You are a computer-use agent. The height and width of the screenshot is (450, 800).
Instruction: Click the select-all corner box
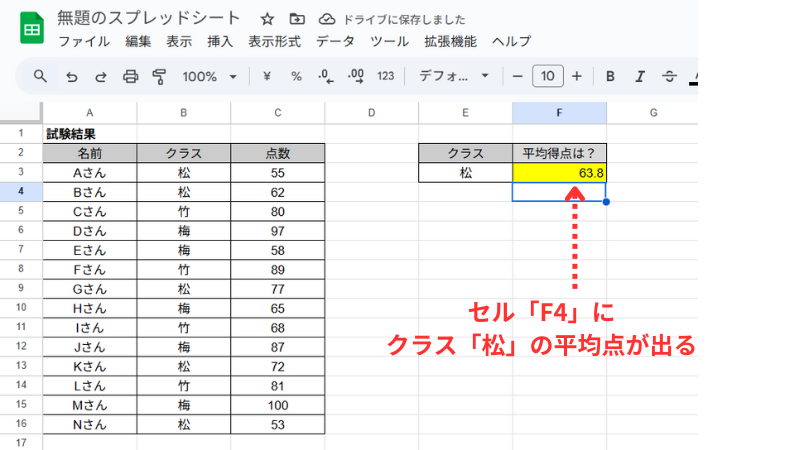(21, 112)
